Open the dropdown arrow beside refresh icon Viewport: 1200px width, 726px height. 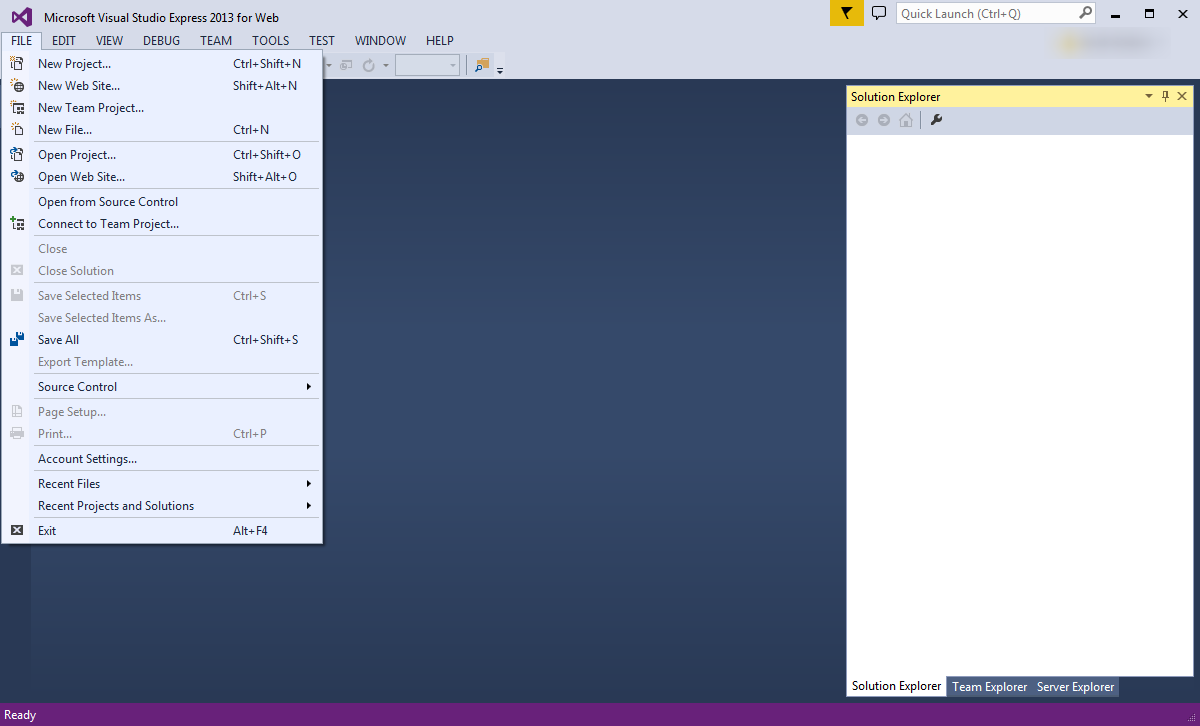(x=386, y=65)
